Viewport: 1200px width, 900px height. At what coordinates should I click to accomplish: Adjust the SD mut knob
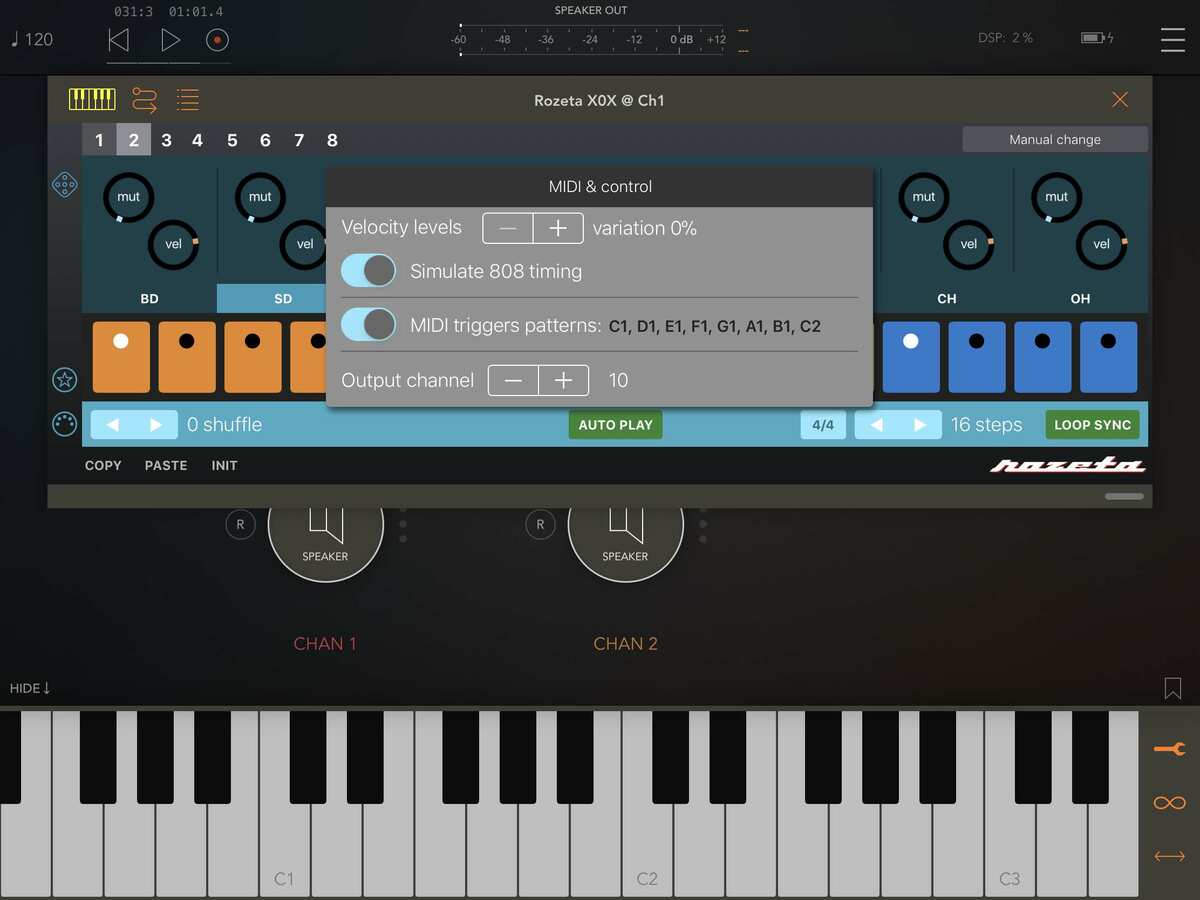click(260, 197)
